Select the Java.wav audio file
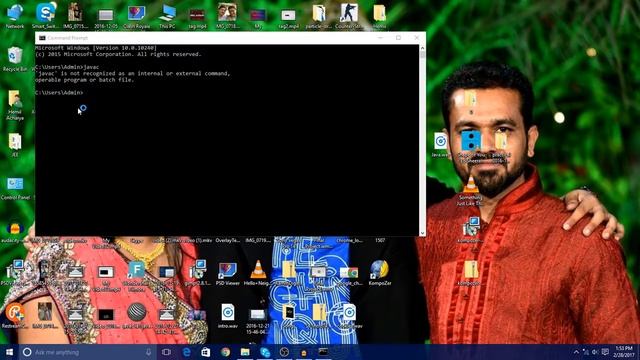640x360 pixels. tap(440, 145)
